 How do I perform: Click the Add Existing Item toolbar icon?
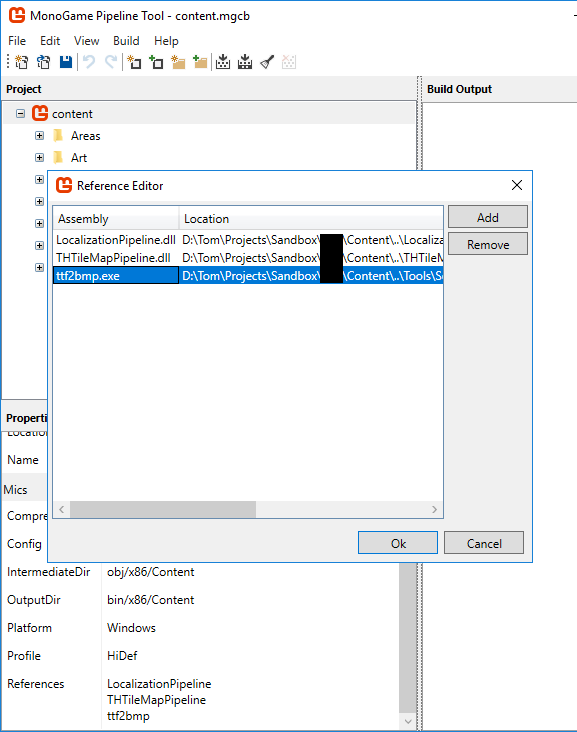click(x=156, y=62)
